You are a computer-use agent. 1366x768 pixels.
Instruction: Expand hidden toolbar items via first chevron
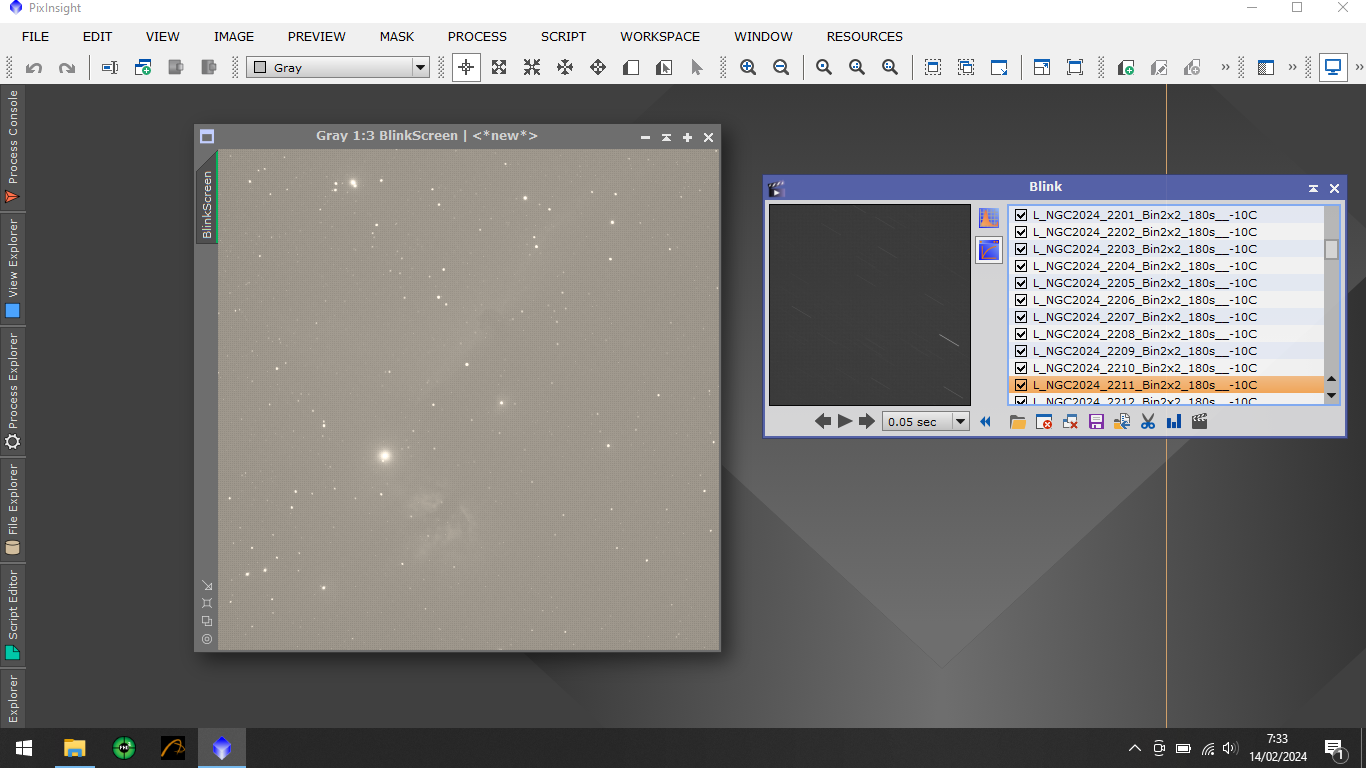click(x=1225, y=68)
